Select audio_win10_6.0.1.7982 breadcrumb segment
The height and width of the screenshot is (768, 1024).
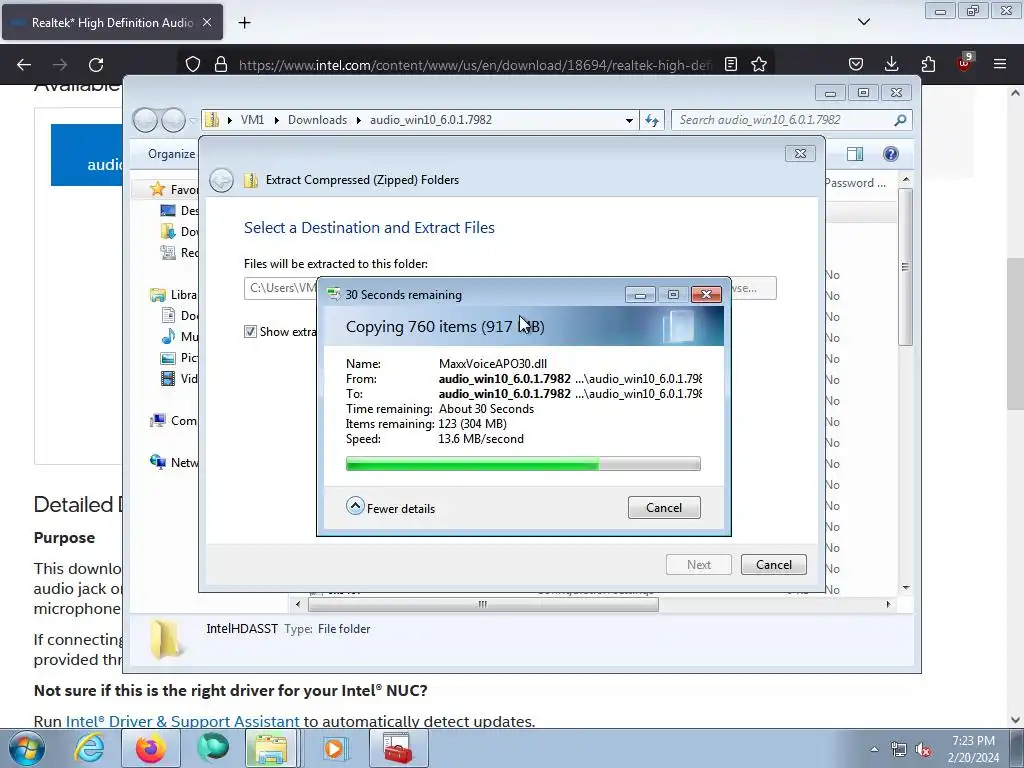click(x=430, y=120)
